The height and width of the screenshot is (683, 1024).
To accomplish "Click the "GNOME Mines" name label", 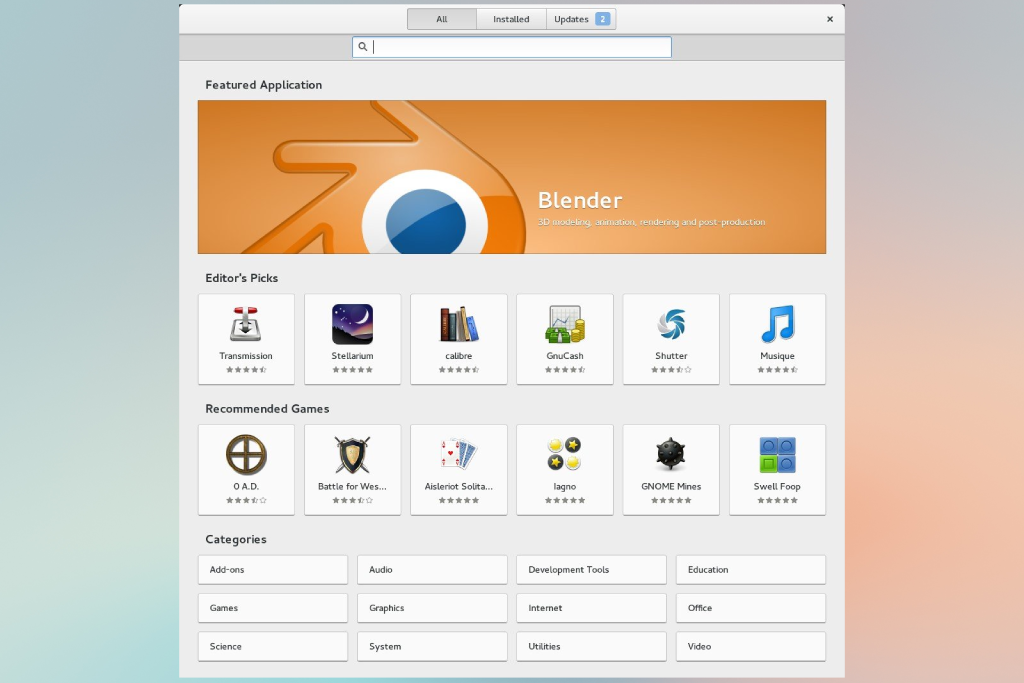I will tap(671, 486).
